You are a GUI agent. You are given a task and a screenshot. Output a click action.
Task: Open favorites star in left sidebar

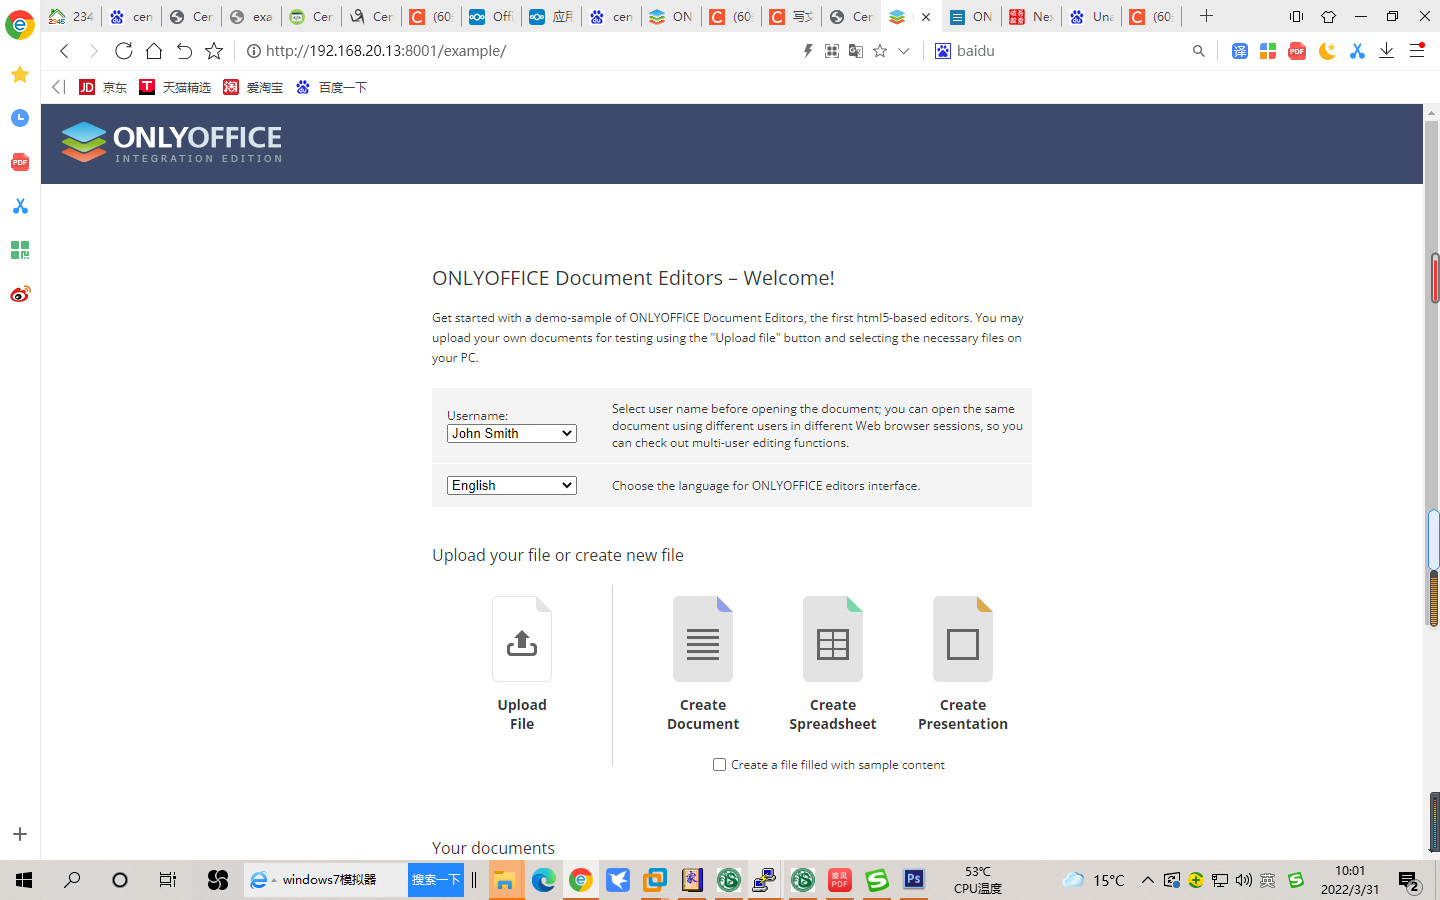(x=20, y=74)
